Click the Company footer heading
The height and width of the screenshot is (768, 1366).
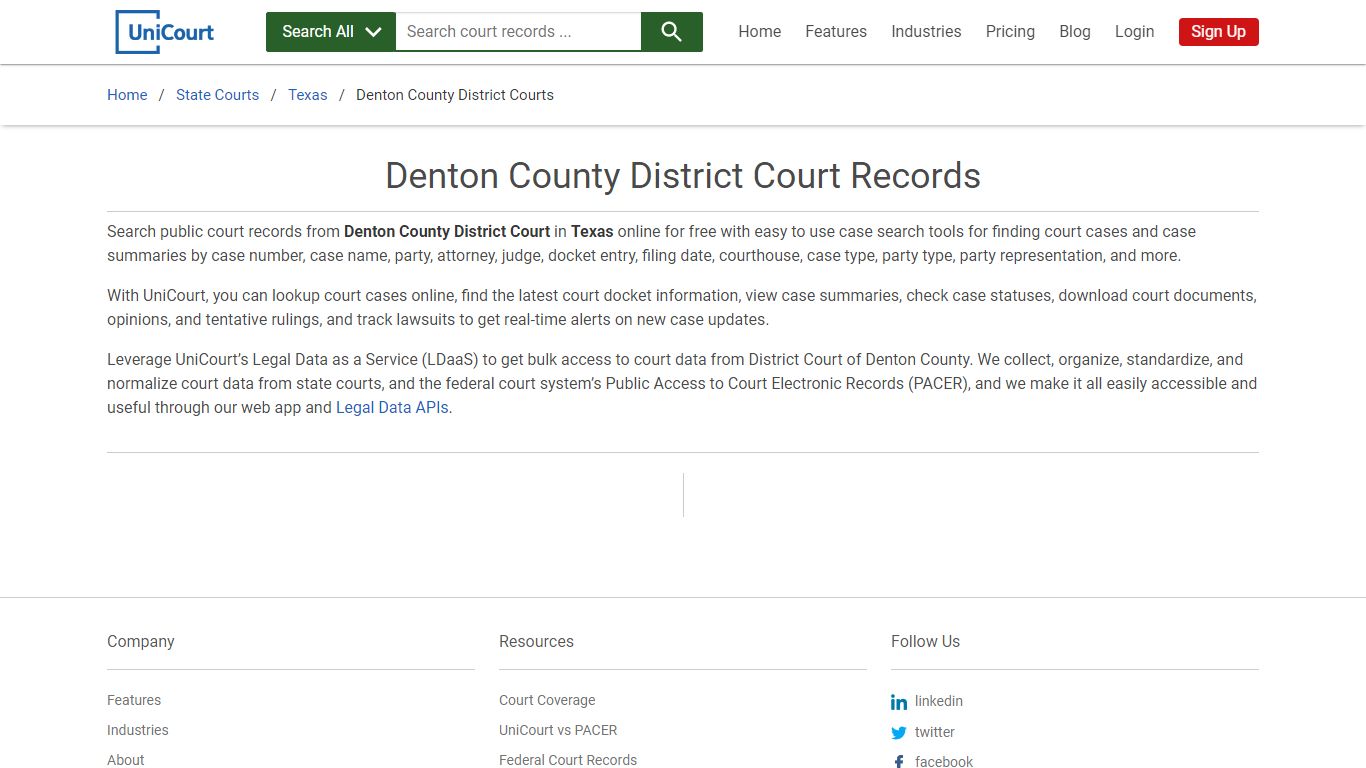click(141, 642)
